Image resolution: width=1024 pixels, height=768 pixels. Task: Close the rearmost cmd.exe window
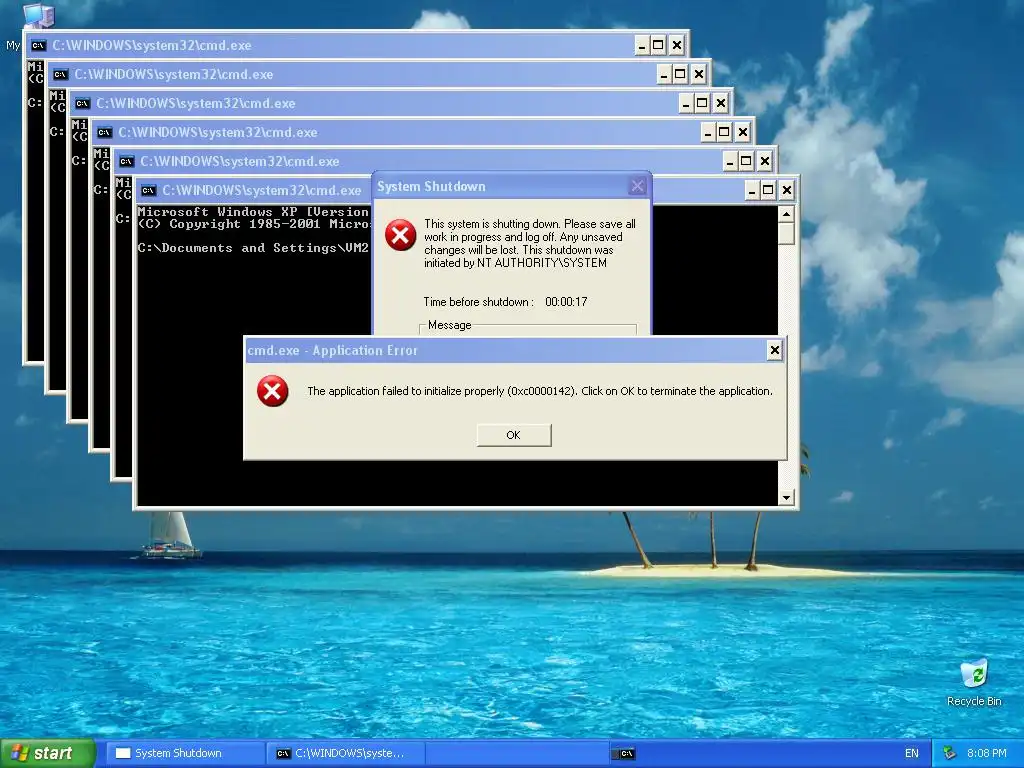[x=677, y=45]
